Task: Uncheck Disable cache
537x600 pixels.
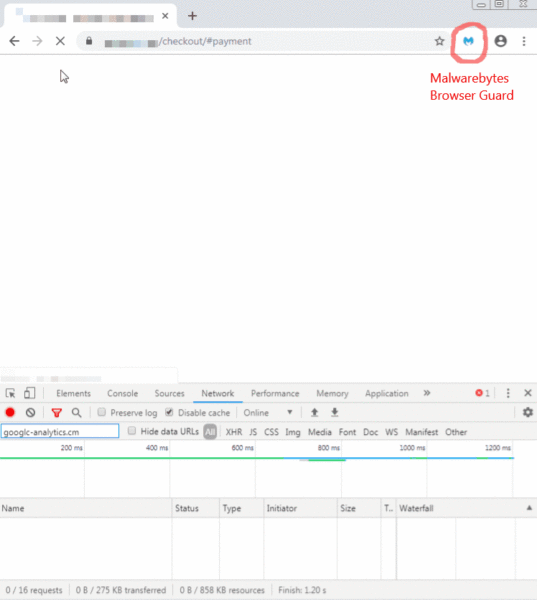Action: click(x=169, y=412)
